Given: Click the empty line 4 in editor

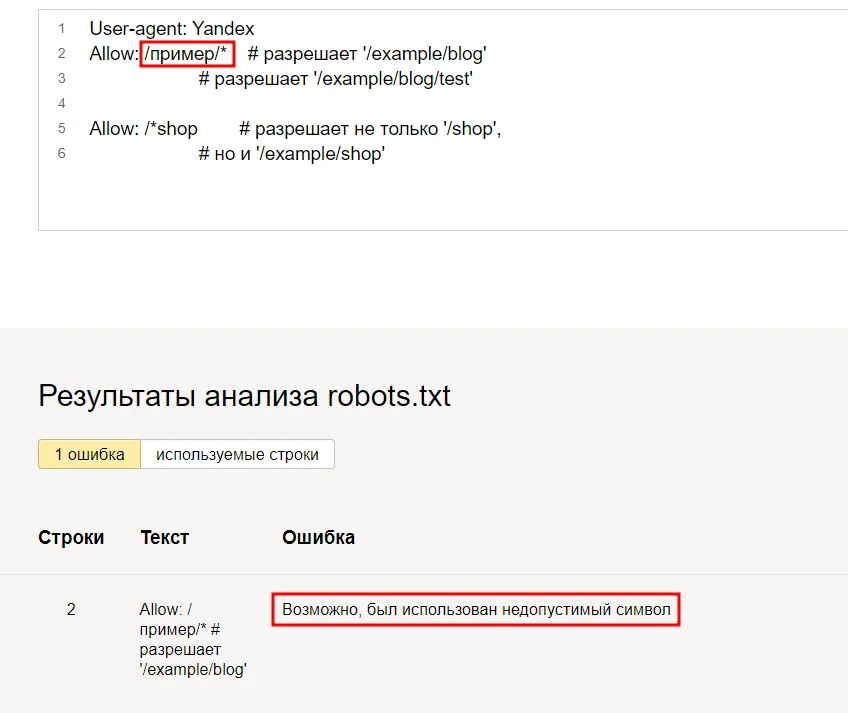Looking at the screenshot, I should (300, 104).
